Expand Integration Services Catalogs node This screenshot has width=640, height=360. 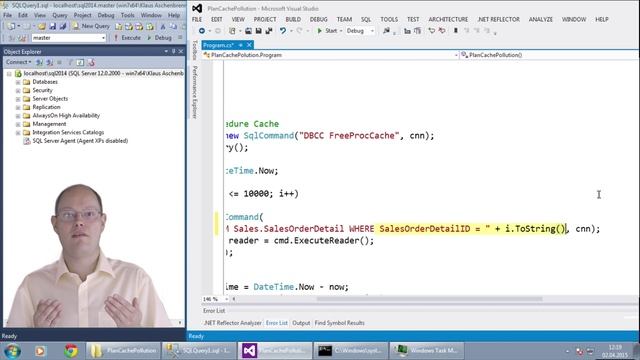coord(18,133)
